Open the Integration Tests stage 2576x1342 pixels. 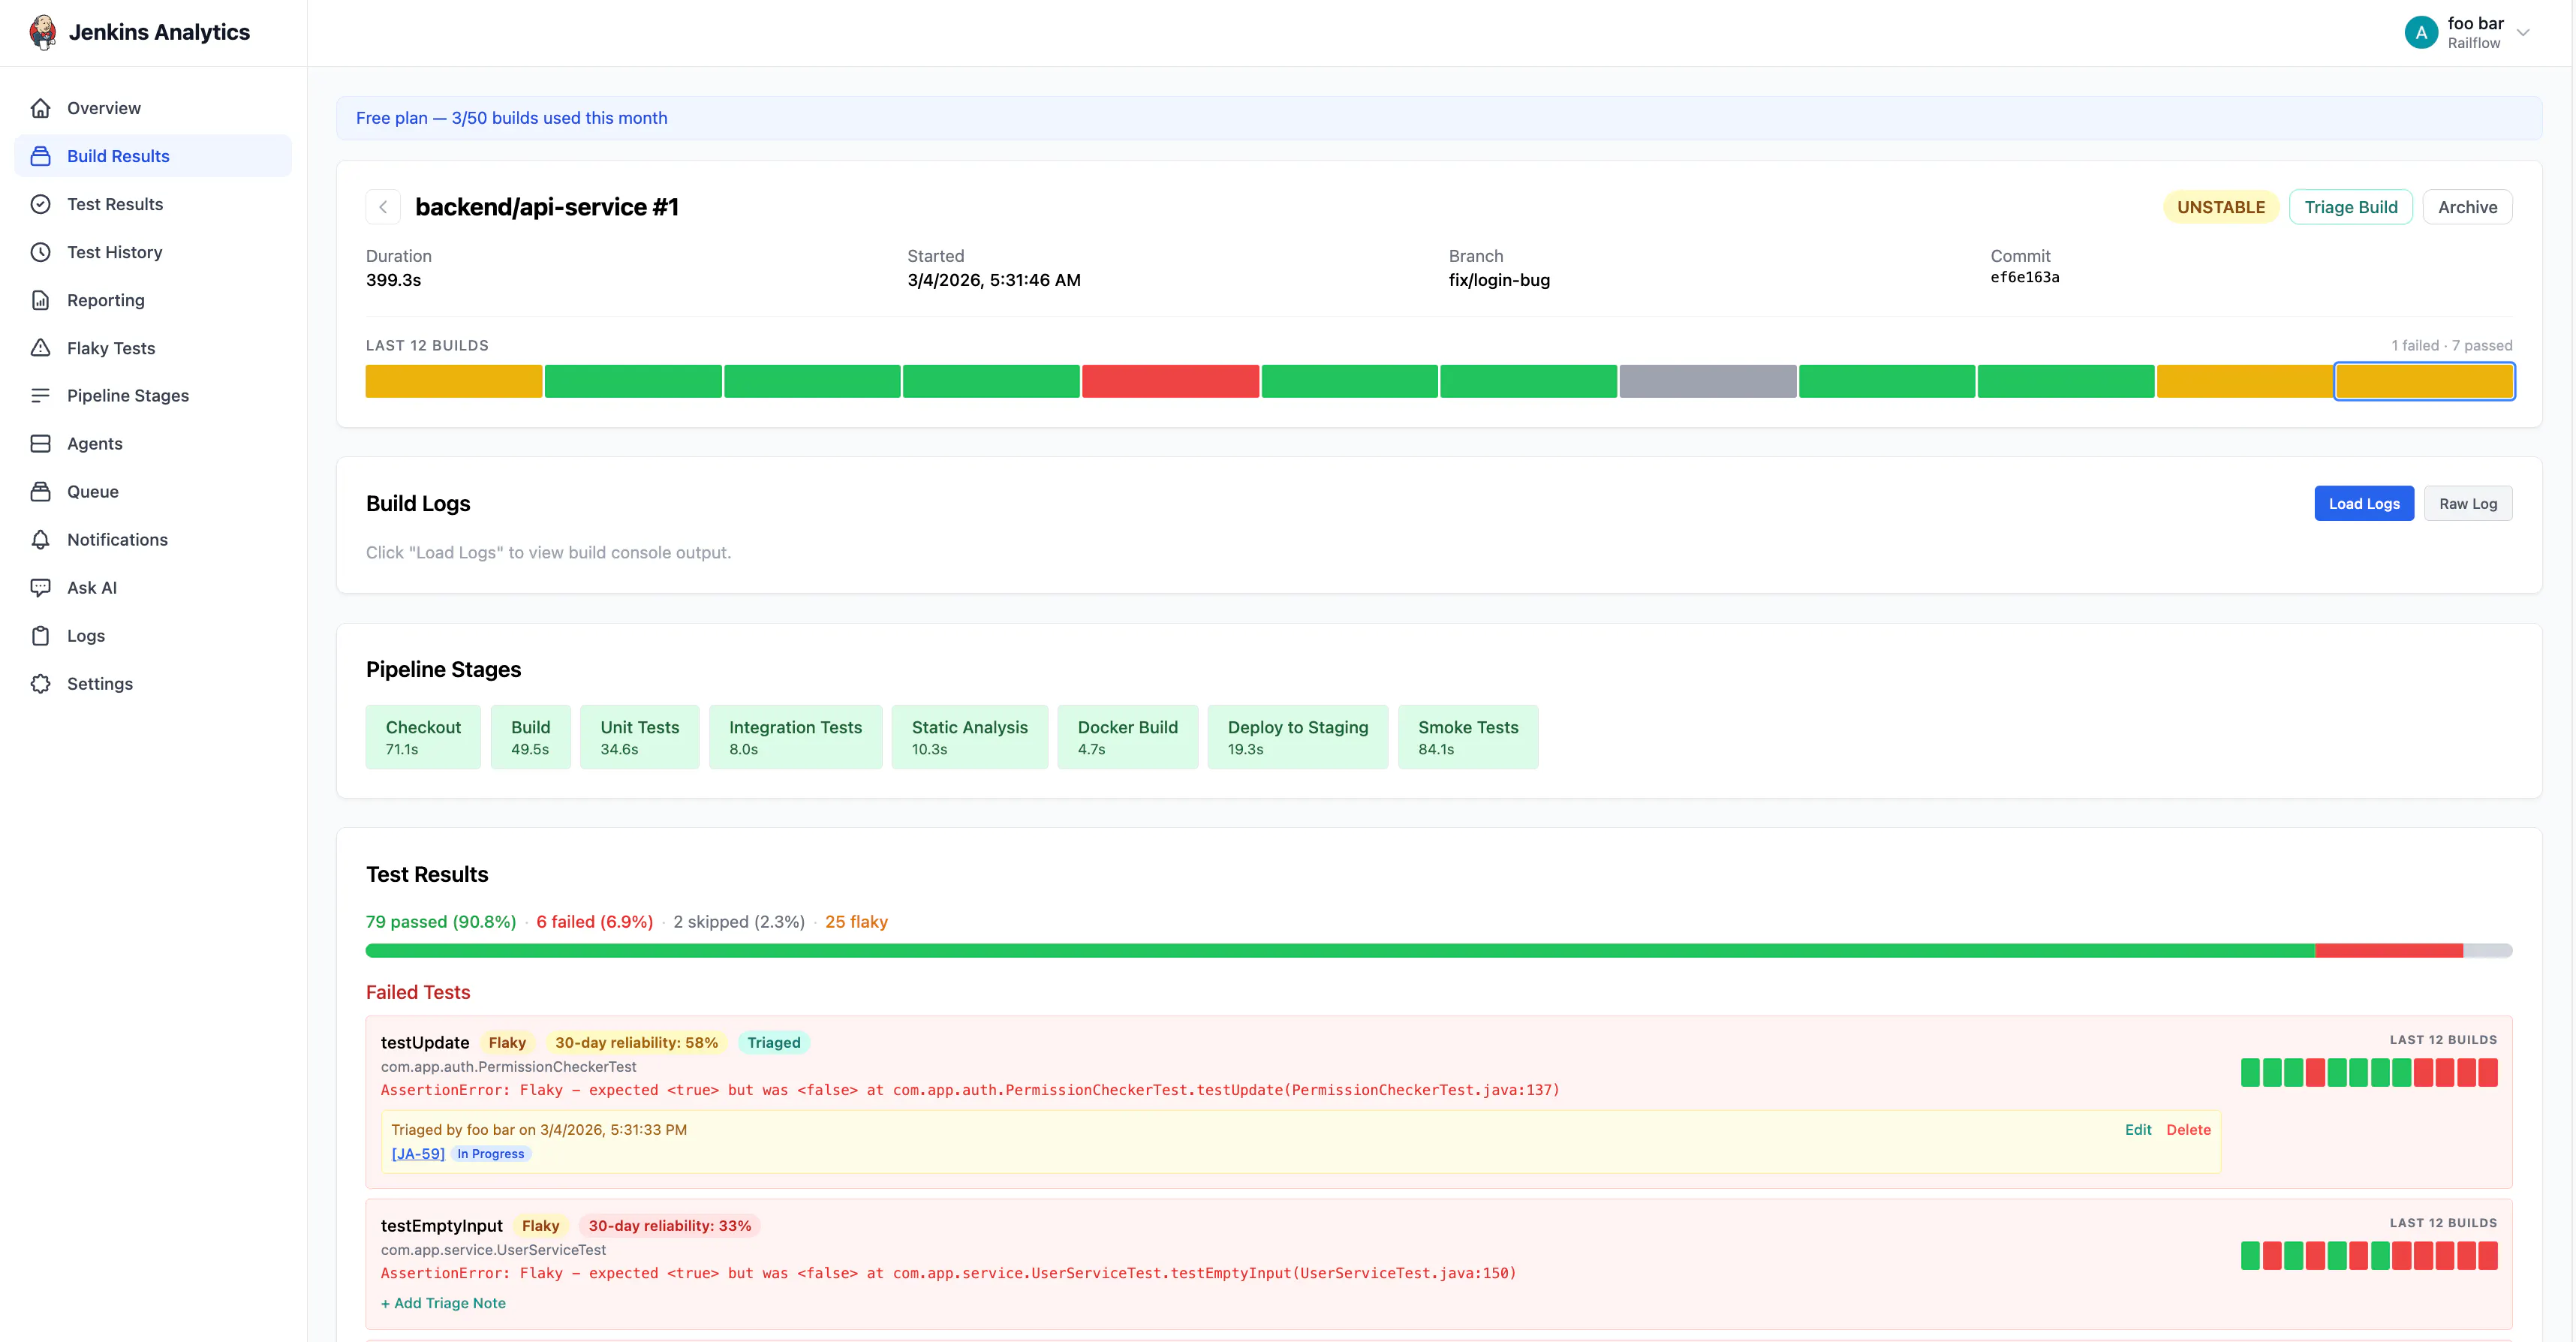point(795,737)
